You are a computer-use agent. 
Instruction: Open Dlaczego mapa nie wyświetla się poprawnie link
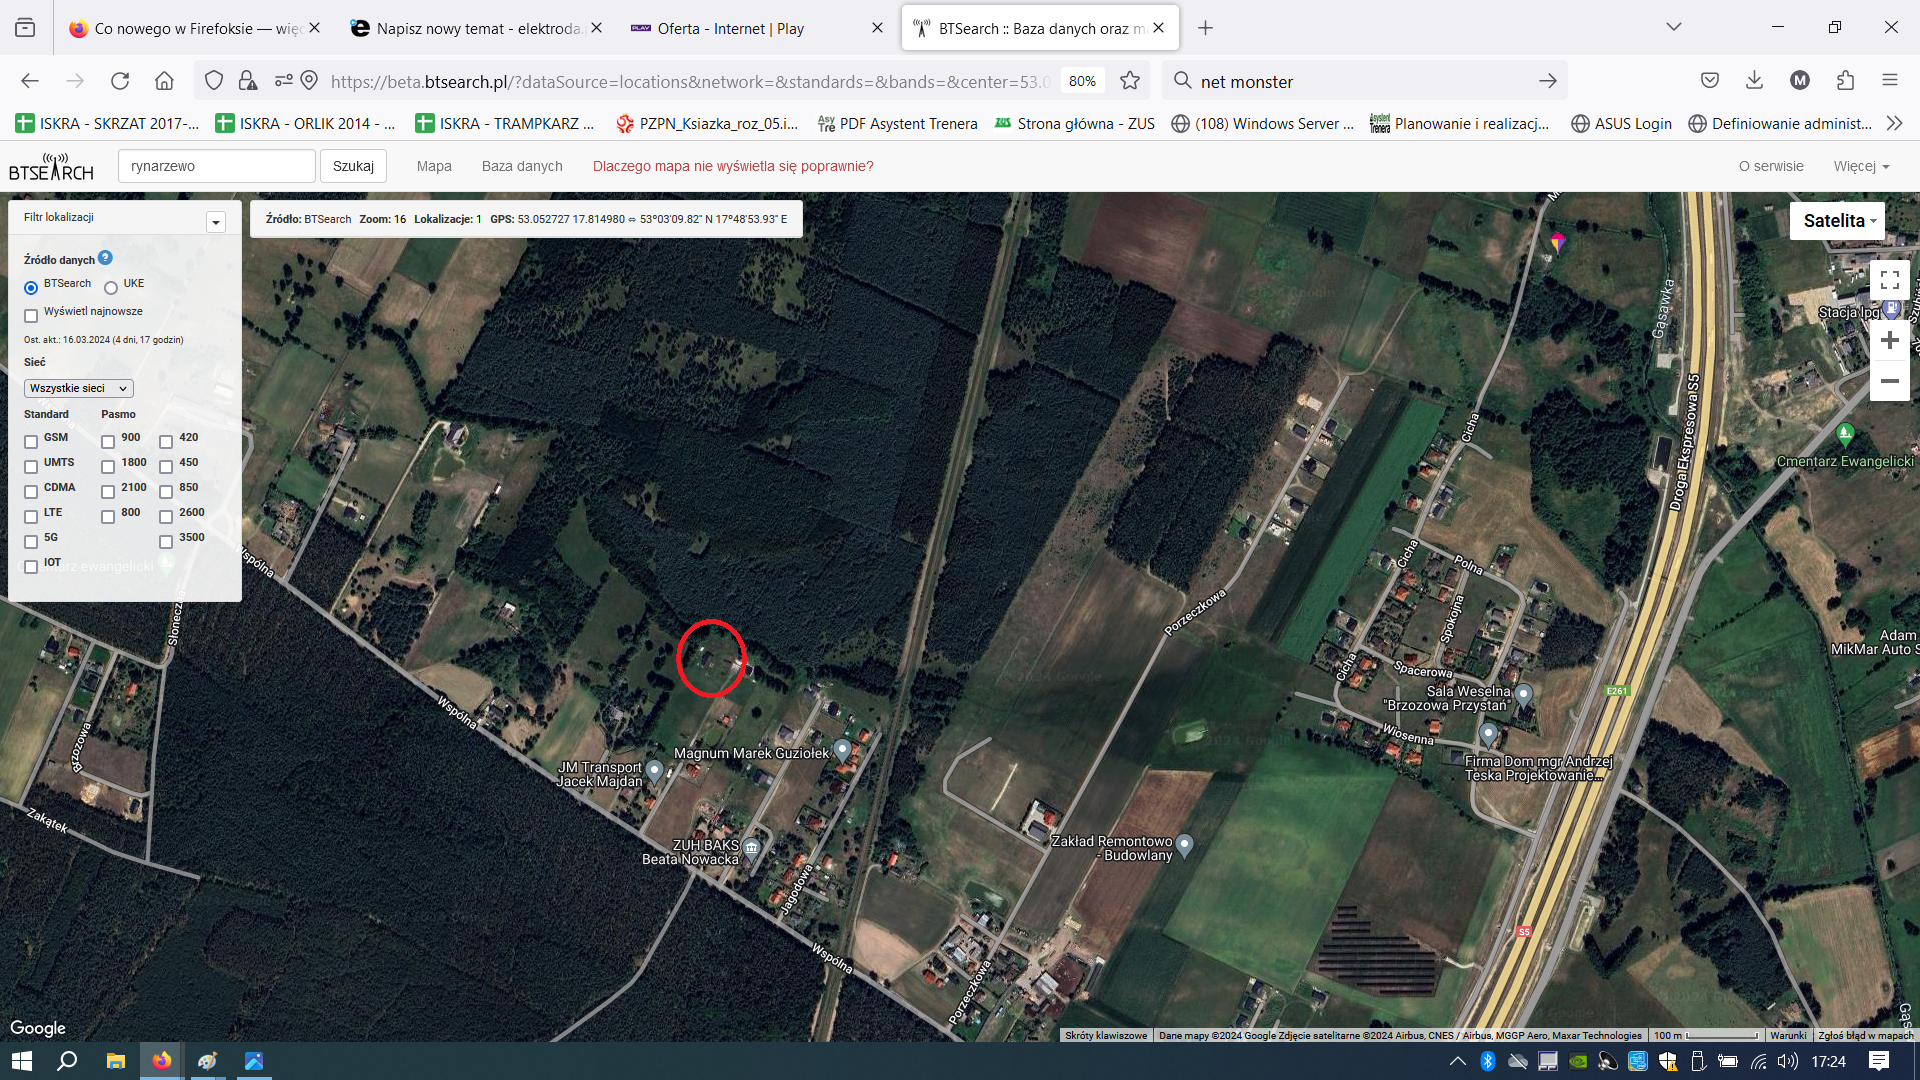point(733,166)
